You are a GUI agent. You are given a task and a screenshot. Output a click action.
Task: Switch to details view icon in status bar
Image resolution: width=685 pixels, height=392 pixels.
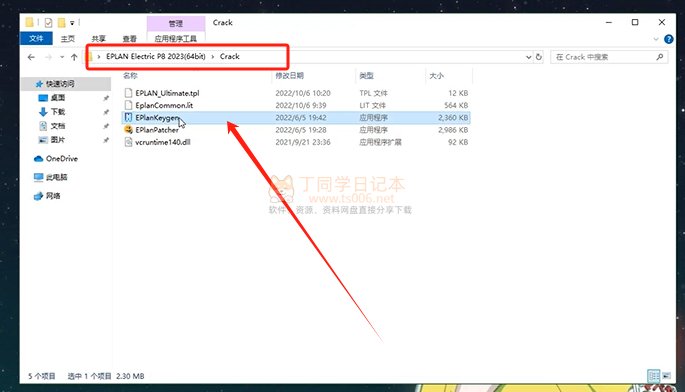coord(654,375)
